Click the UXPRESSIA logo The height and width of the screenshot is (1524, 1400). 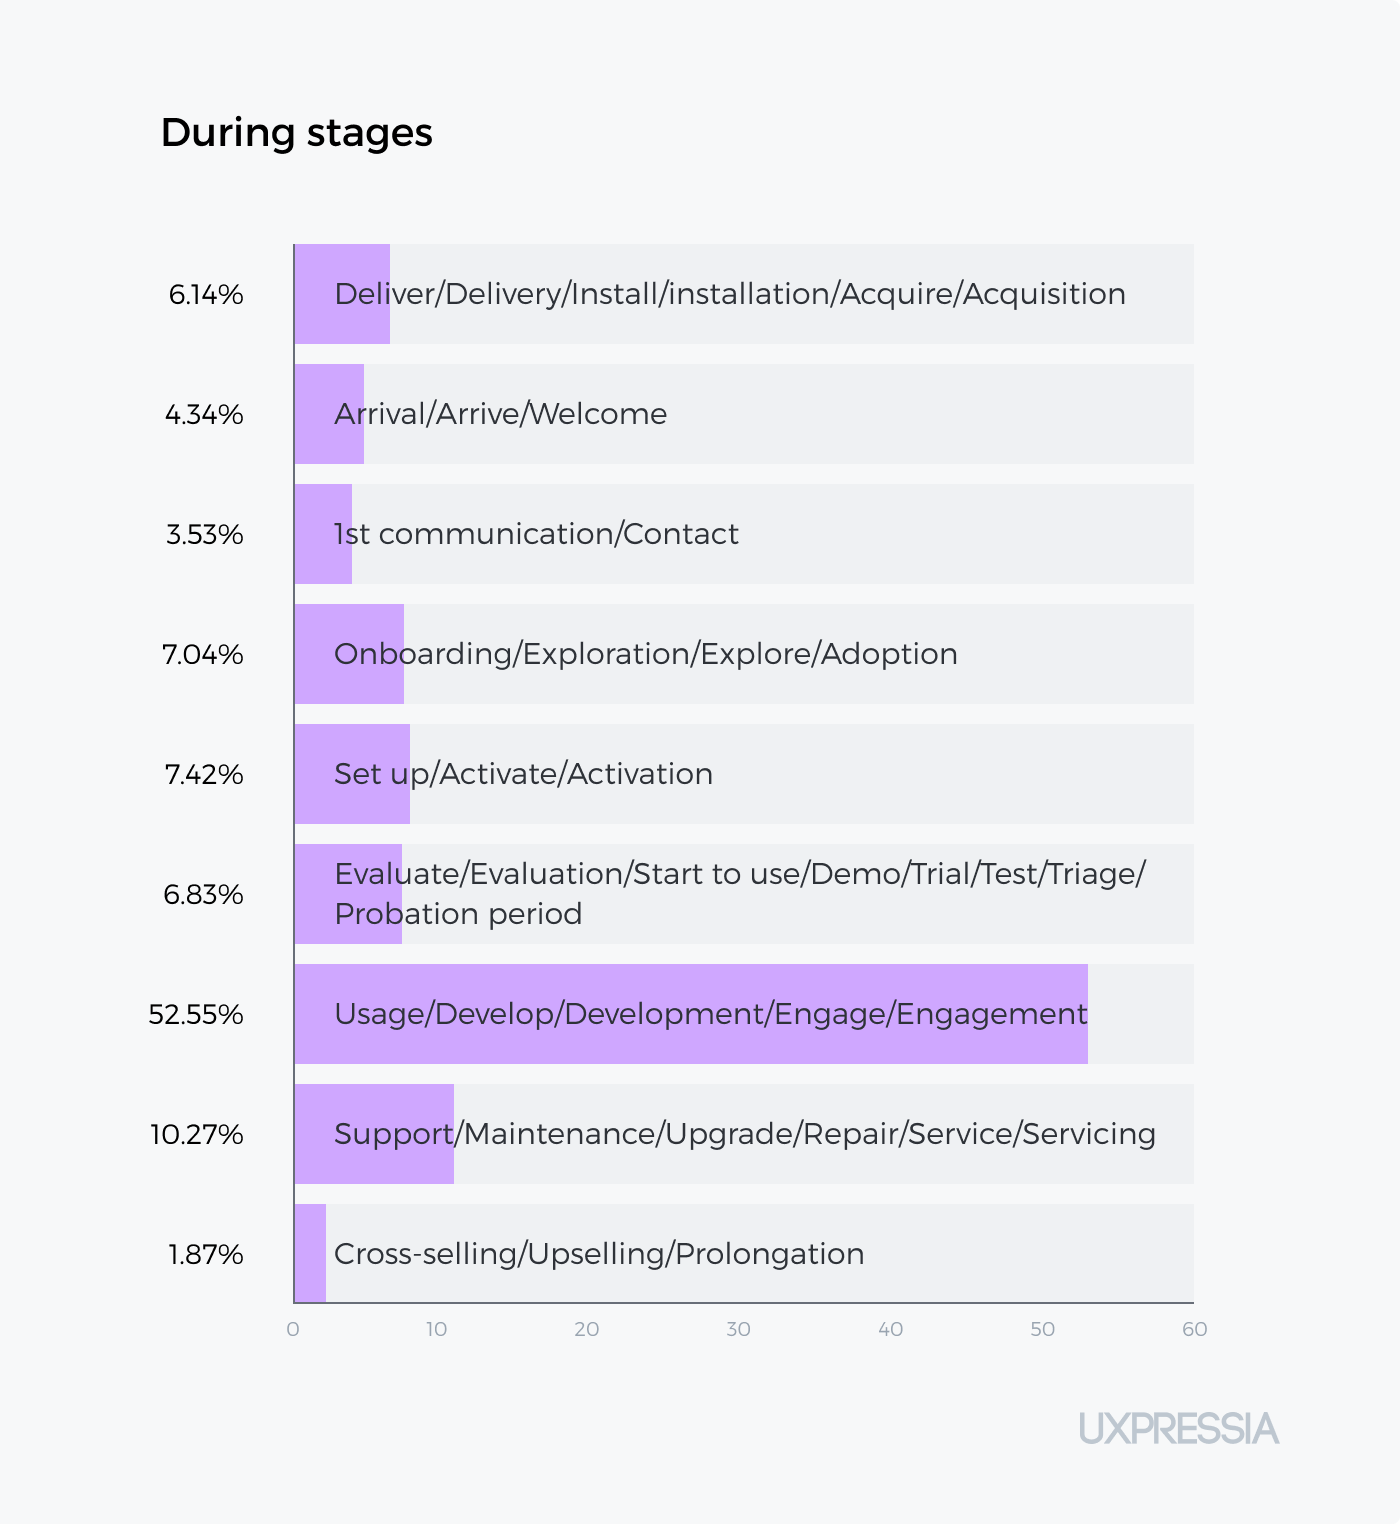tap(1179, 1428)
